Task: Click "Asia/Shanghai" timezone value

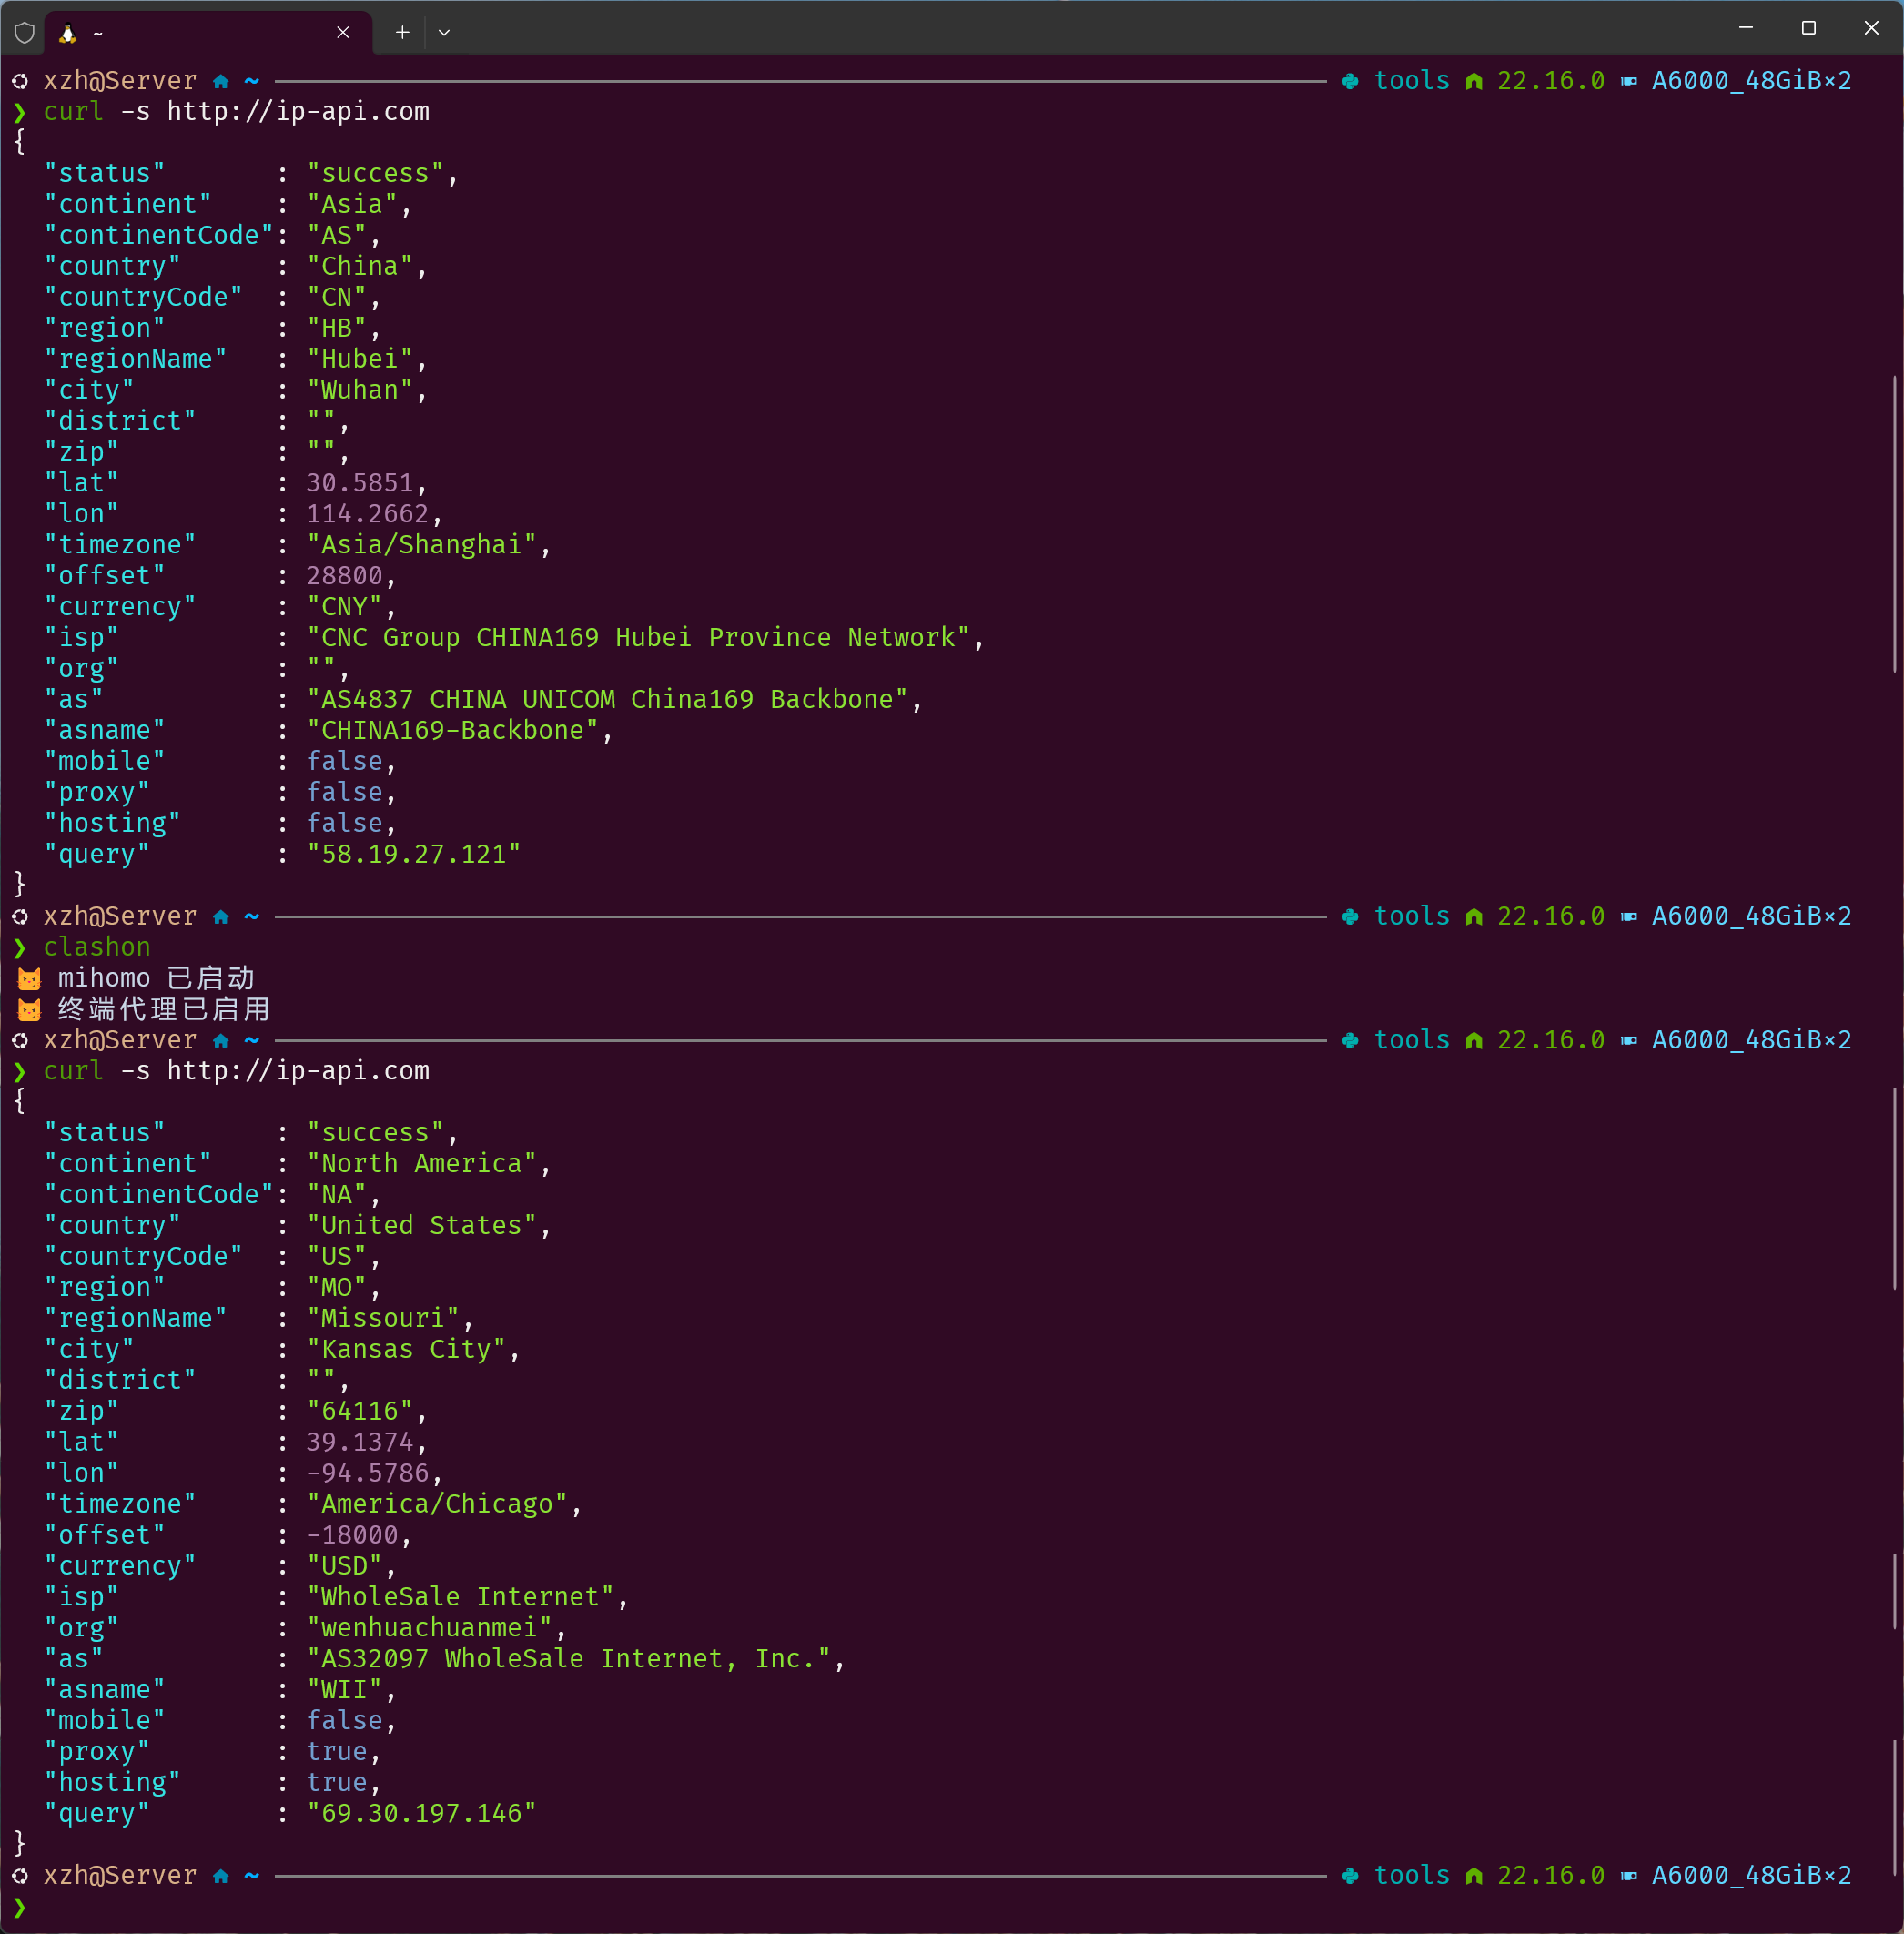Action: pyautogui.click(x=421, y=545)
